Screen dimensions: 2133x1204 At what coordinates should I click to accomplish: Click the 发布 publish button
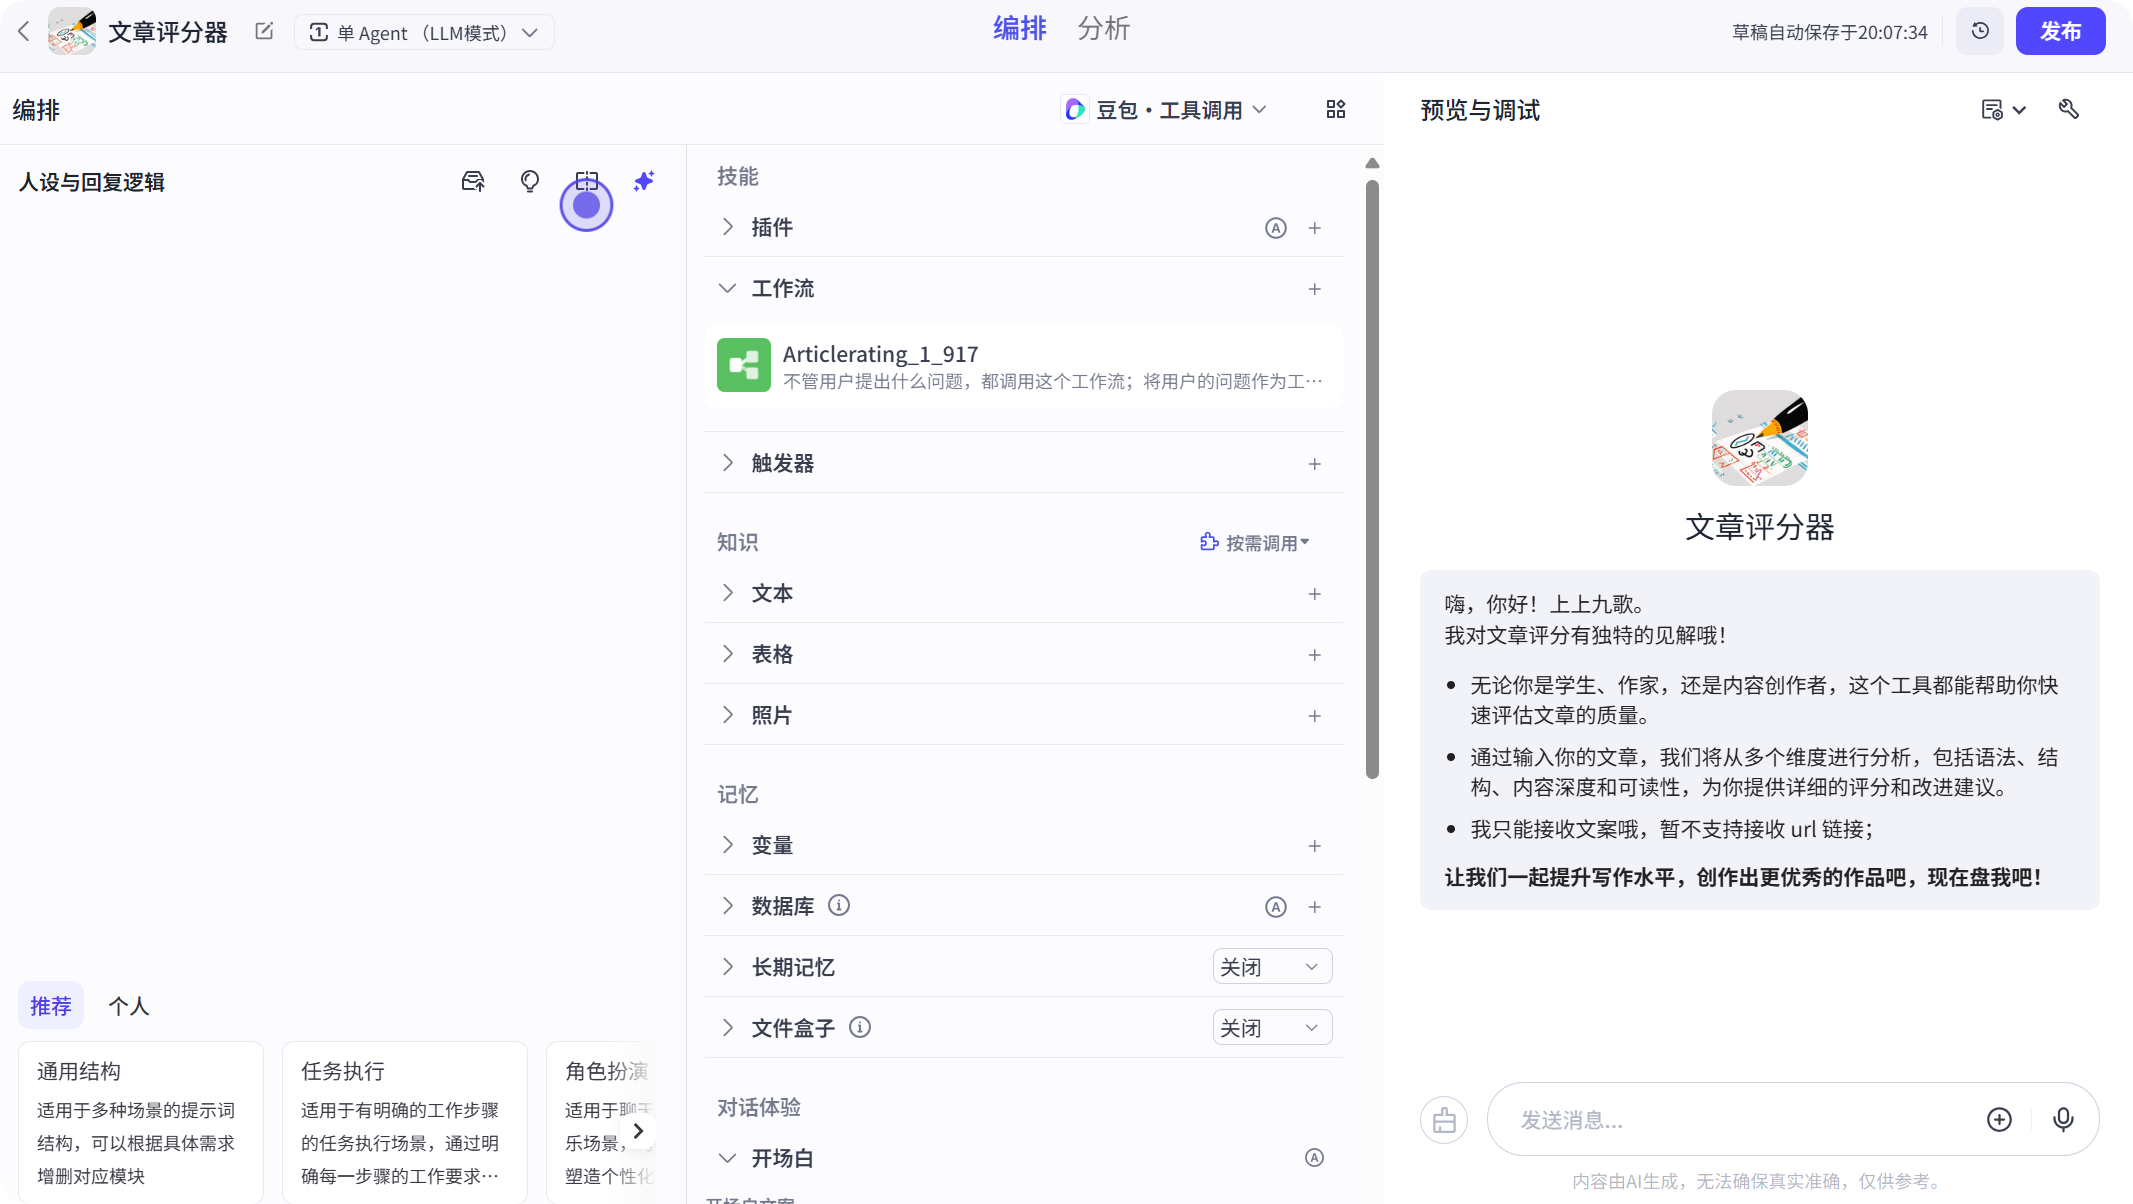coord(2060,31)
